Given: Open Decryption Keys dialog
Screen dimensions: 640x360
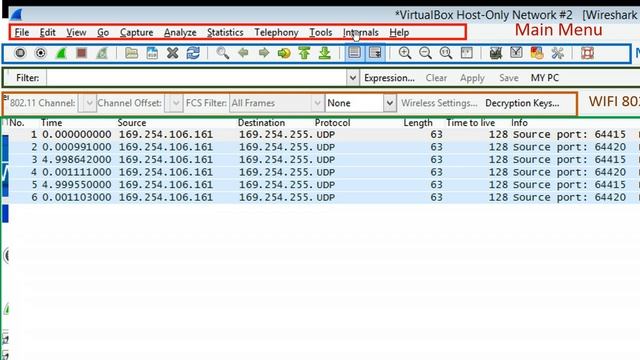Looking at the screenshot, I should tap(522, 103).
